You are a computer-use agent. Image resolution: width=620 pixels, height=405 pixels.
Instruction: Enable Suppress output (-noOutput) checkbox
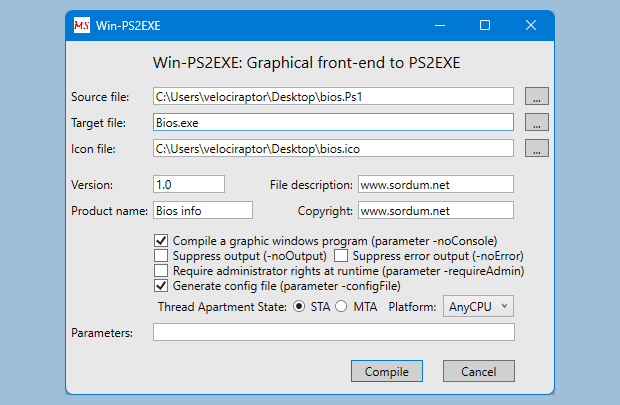click(161, 255)
